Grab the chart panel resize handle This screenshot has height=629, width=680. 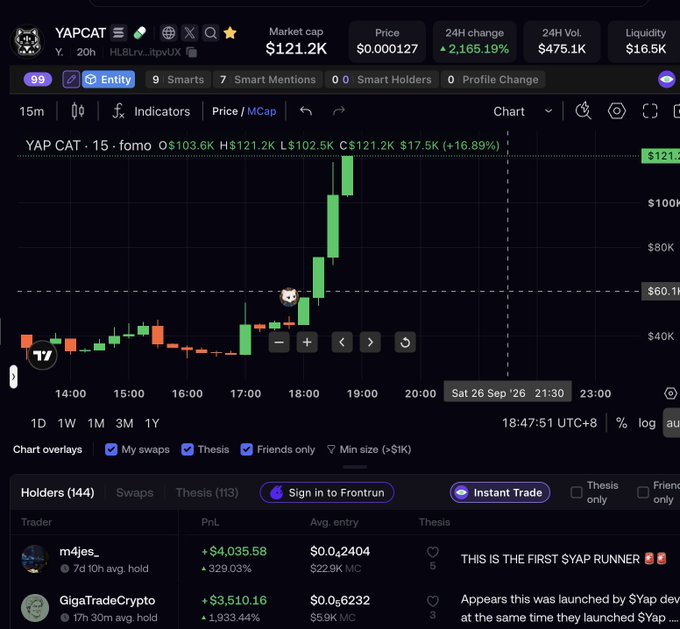tap(354, 467)
